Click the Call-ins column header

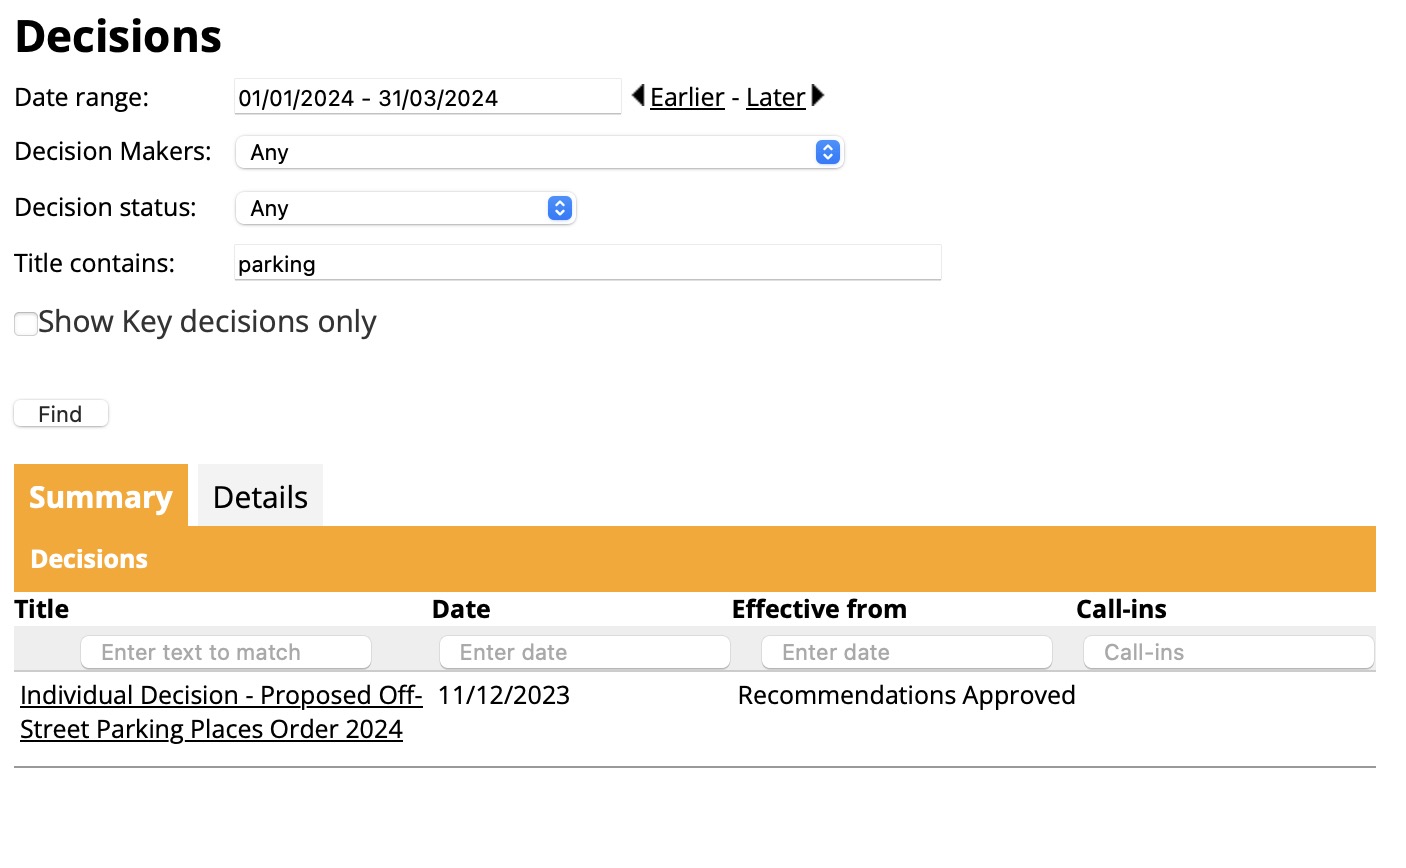point(1121,609)
